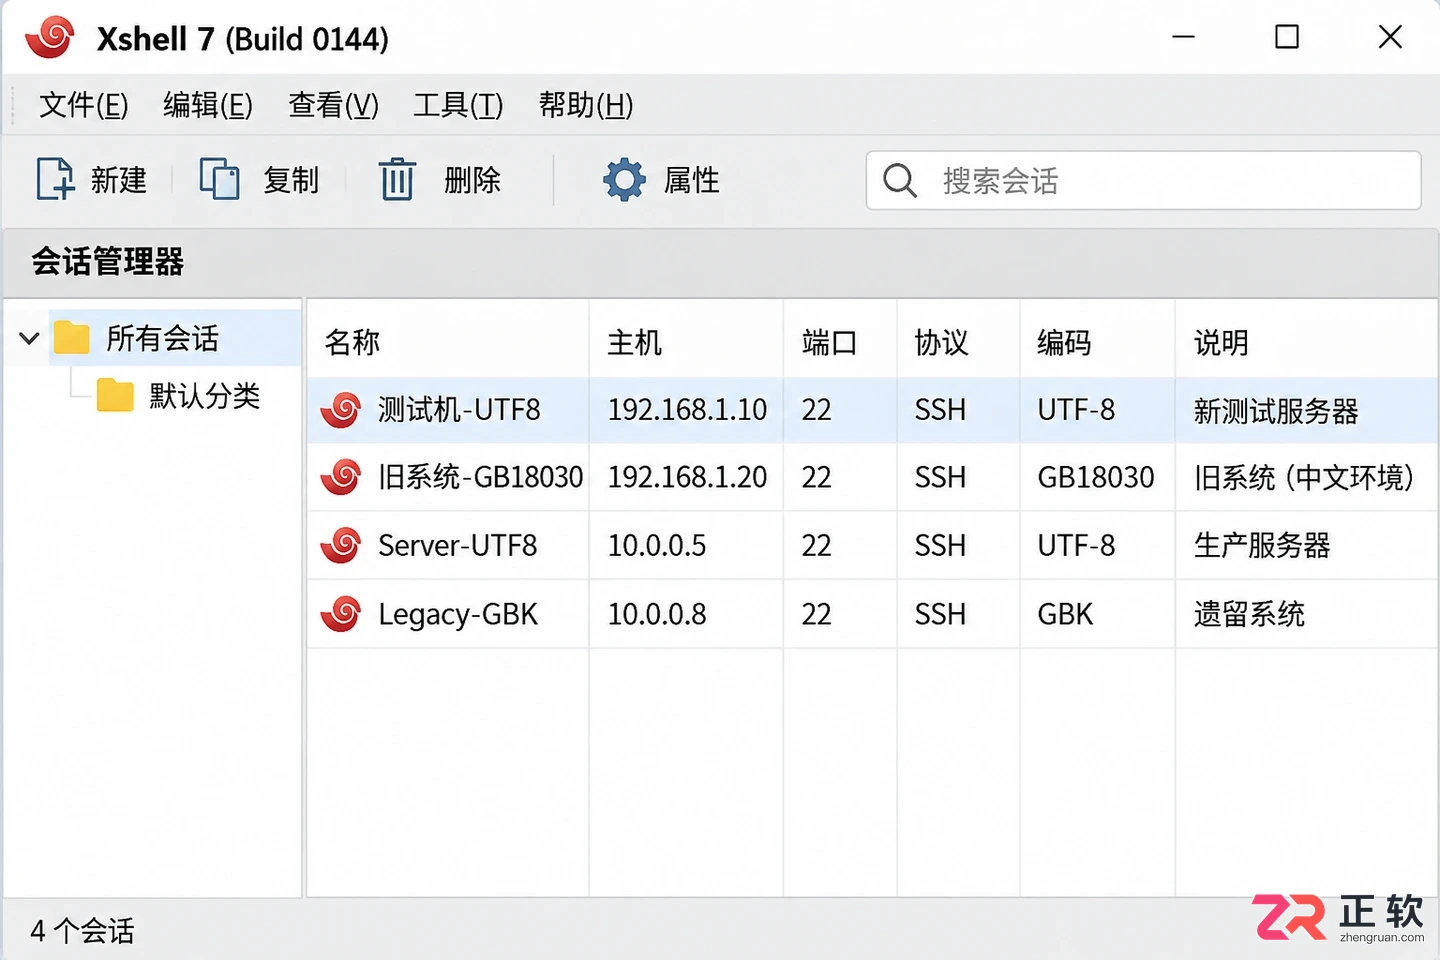Image resolution: width=1440 pixels, height=960 pixels.
Task: Click the 属性 button label
Action: 692,180
